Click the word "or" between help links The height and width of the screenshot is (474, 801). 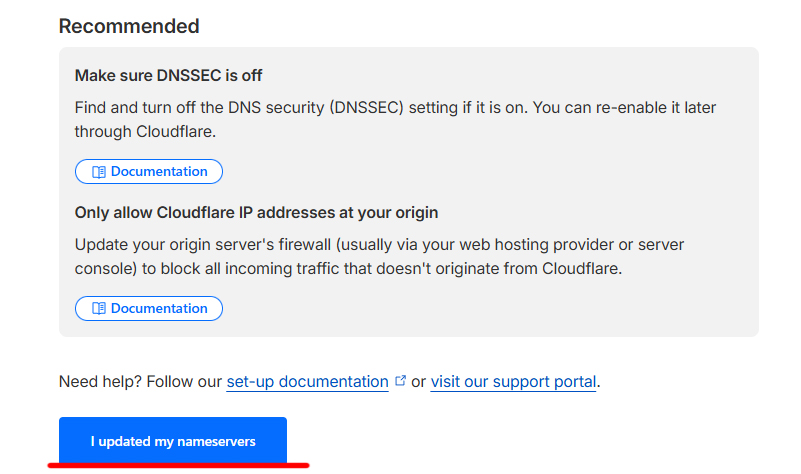point(419,382)
